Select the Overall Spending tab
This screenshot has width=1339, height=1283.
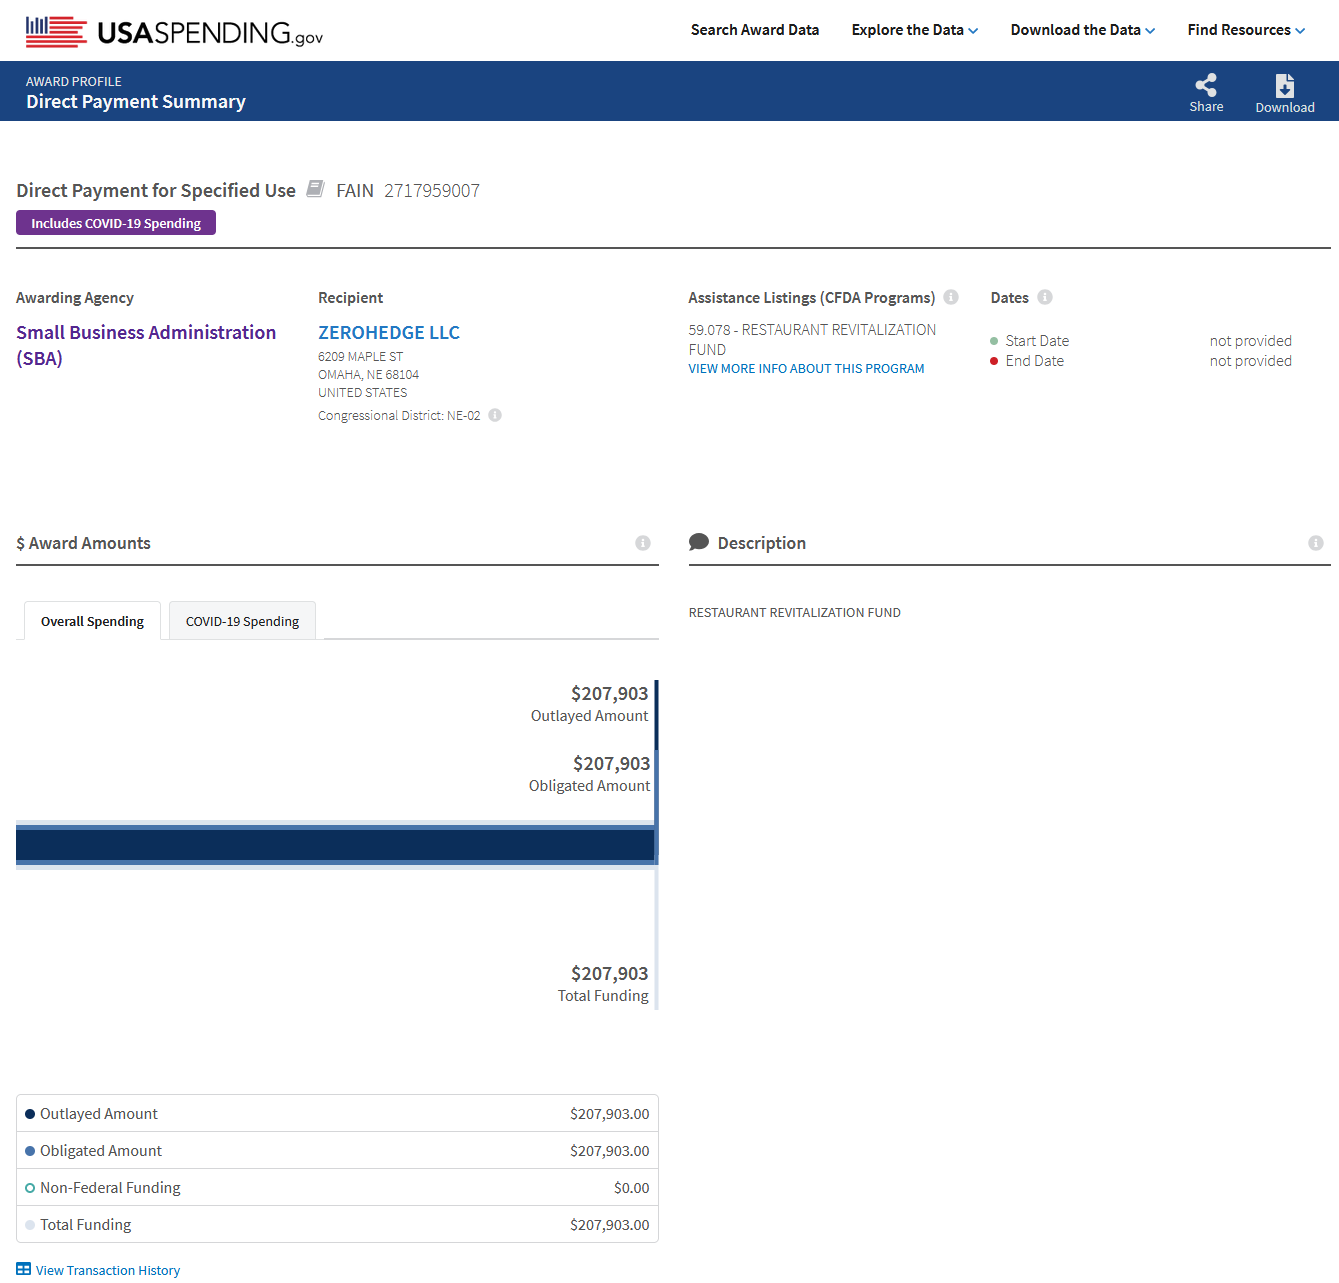point(92,621)
